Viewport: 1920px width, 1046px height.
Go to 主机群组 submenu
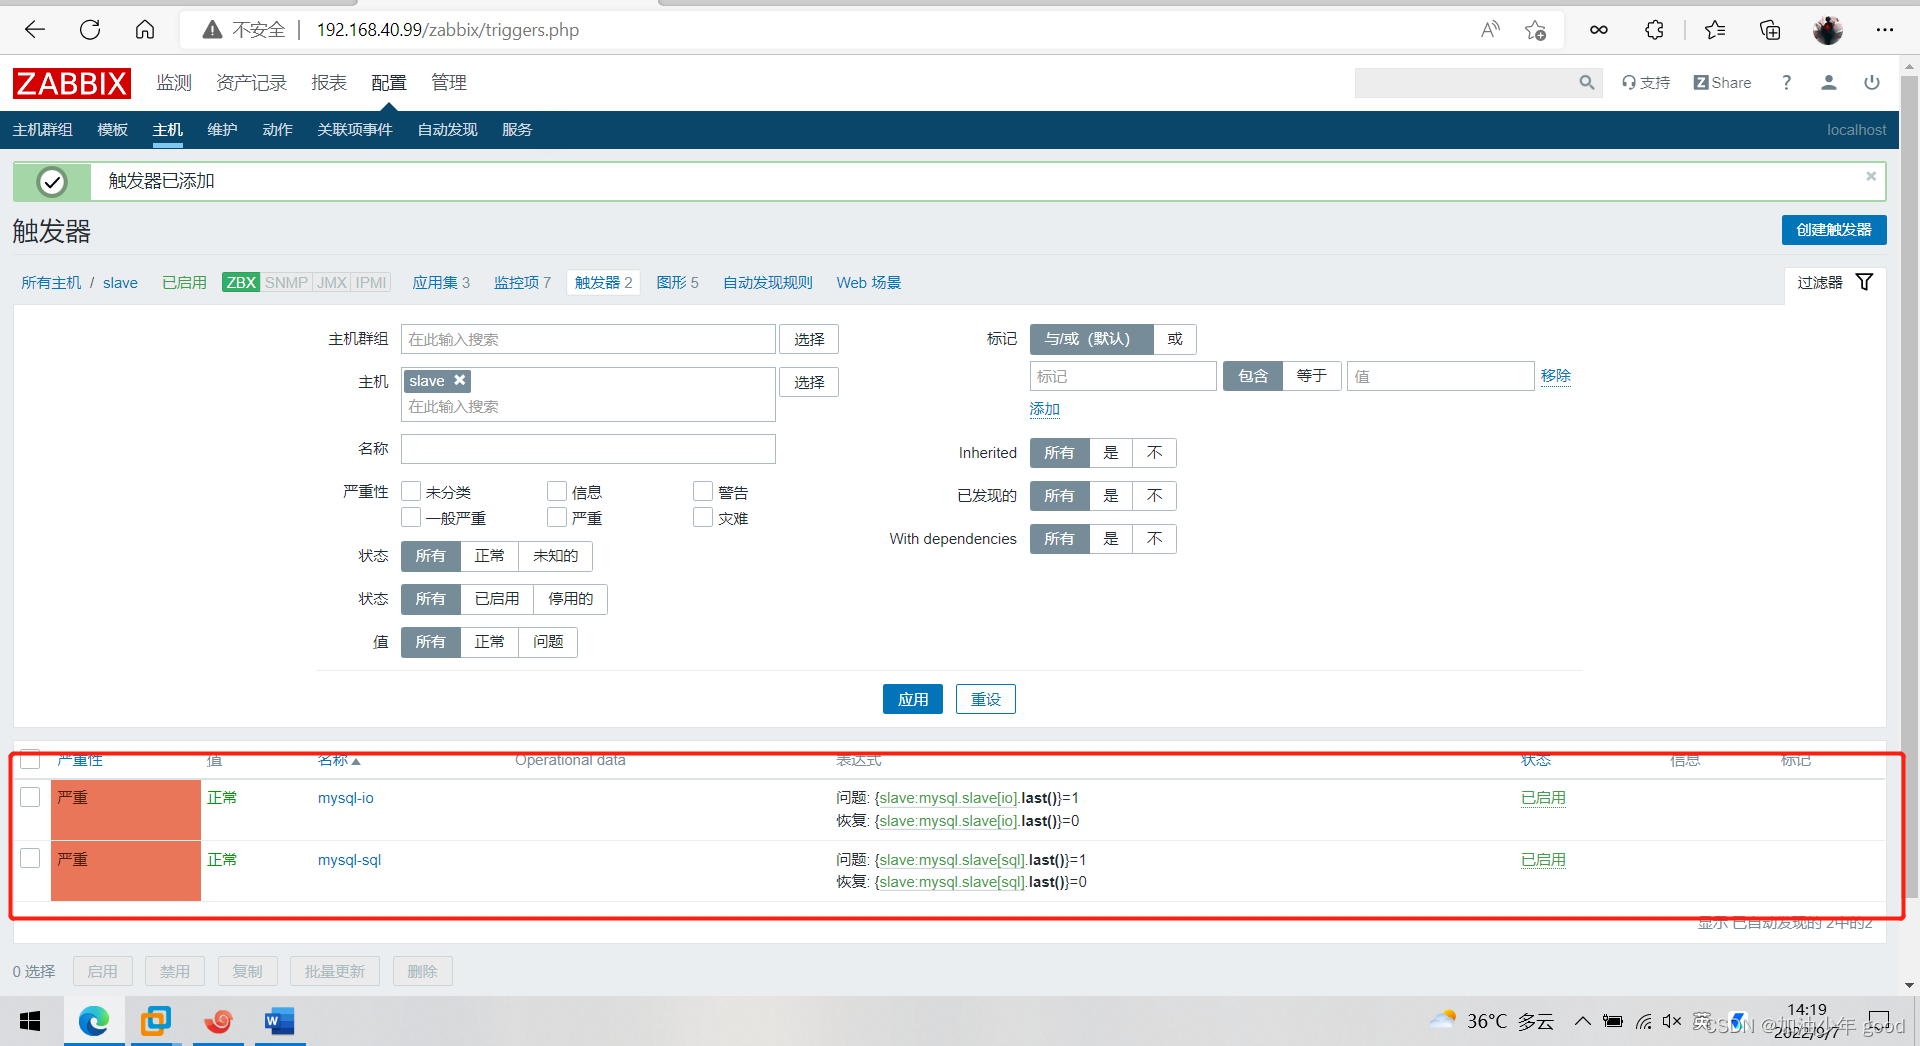point(43,130)
